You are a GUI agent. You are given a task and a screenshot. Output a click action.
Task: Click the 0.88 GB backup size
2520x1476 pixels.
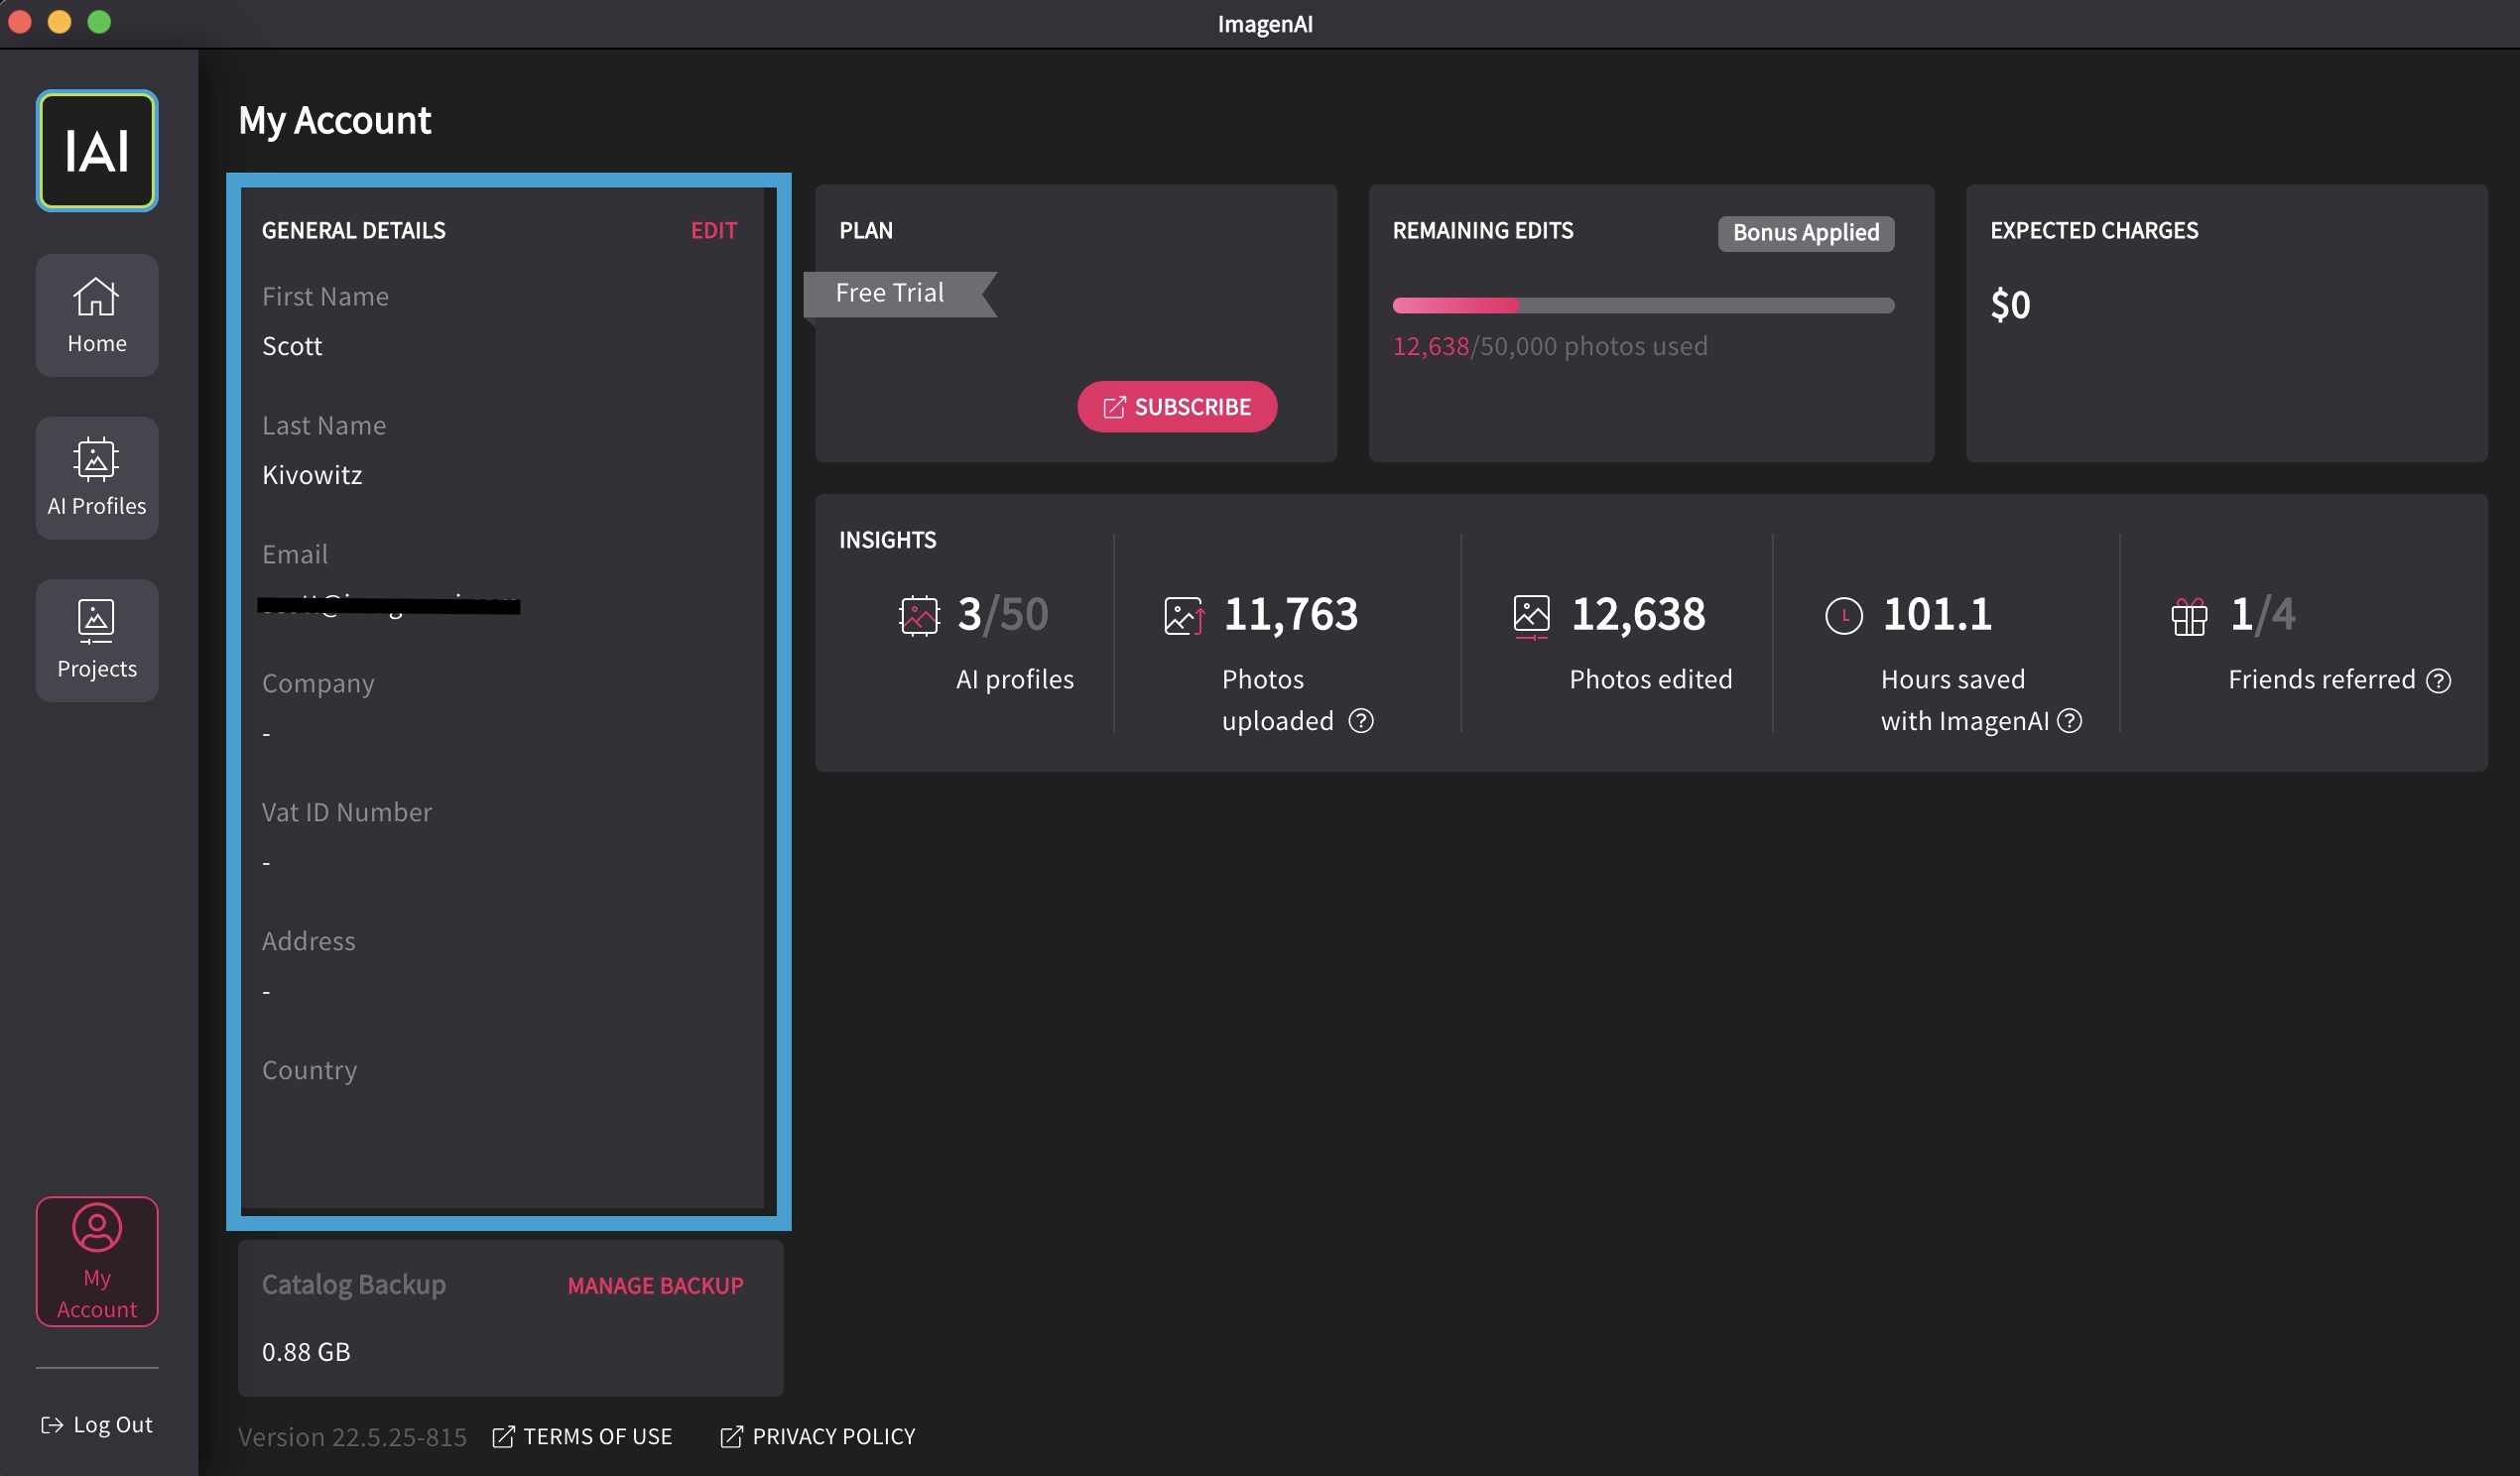[306, 1352]
